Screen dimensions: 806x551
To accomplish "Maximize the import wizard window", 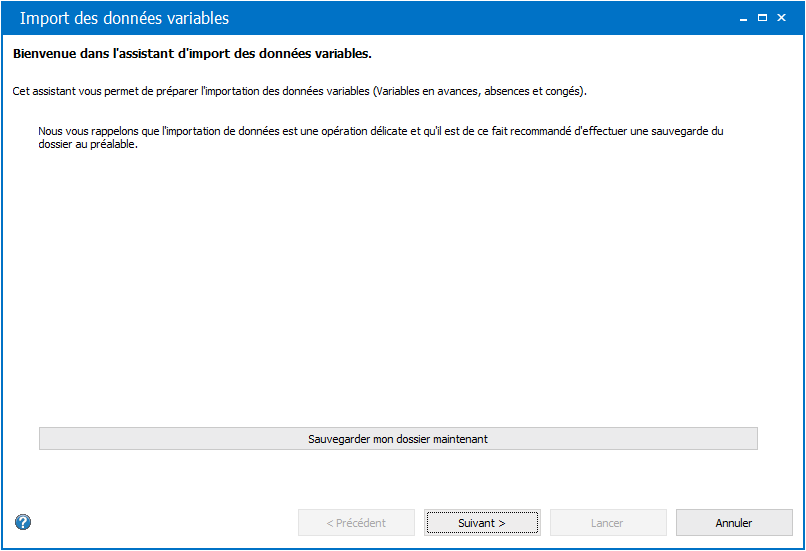I will [x=762, y=18].
